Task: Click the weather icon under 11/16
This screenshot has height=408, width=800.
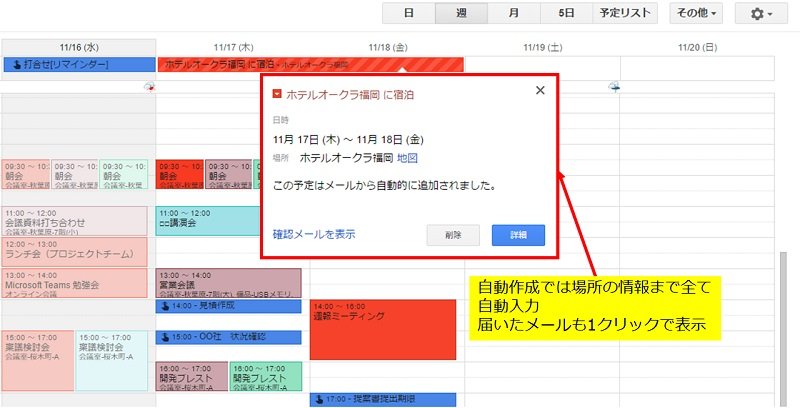Action: [x=149, y=87]
